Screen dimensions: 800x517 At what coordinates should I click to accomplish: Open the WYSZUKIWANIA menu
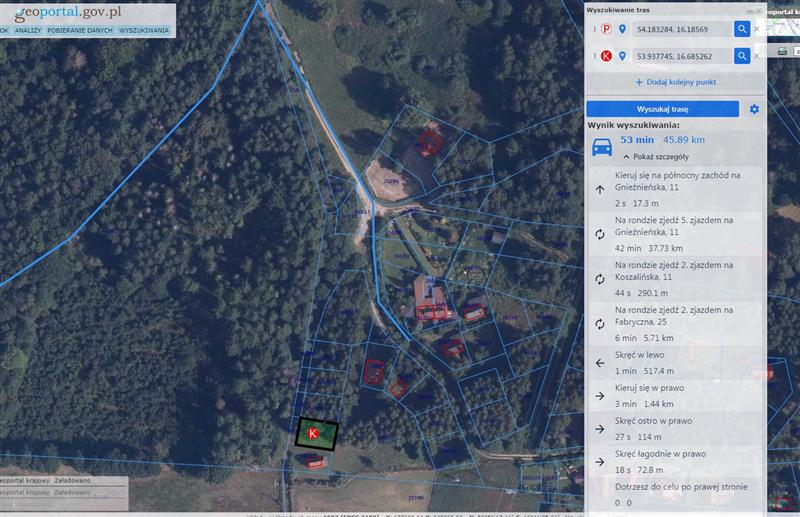[x=143, y=31]
